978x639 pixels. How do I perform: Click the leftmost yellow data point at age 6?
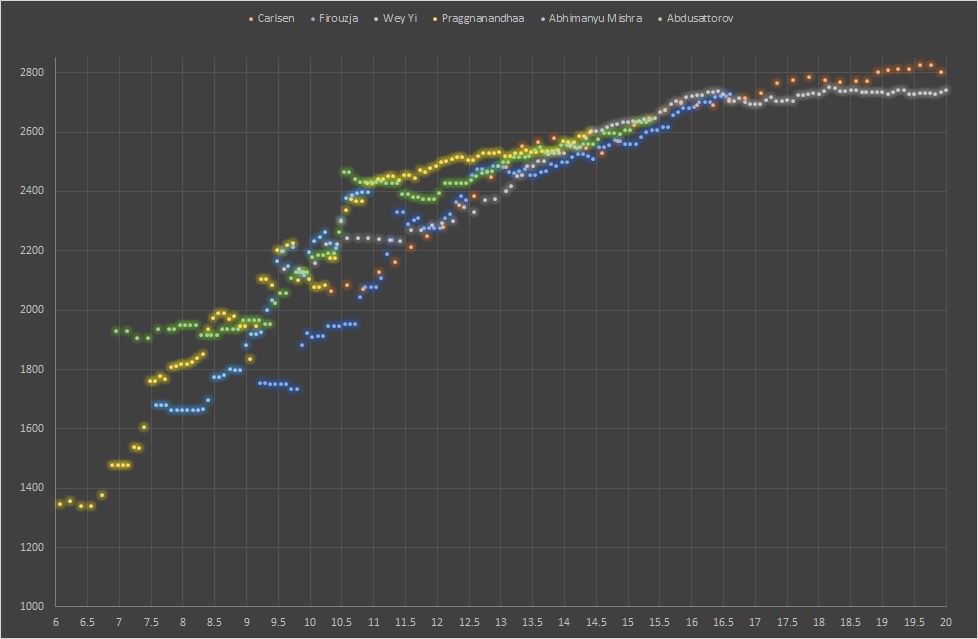click(59, 504)
